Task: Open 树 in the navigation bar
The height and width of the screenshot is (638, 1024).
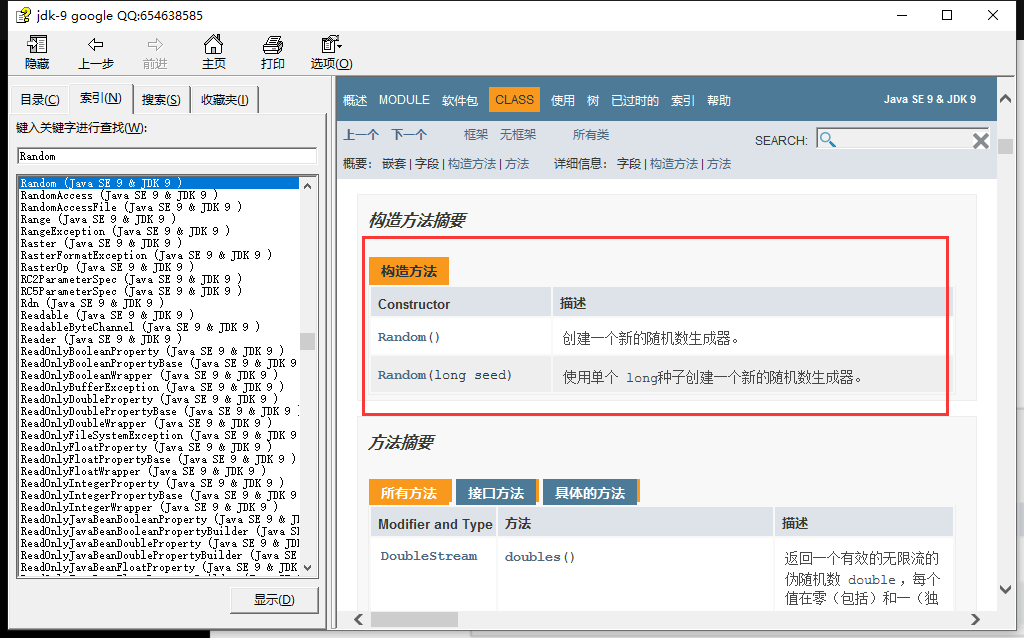Action: 592,101
